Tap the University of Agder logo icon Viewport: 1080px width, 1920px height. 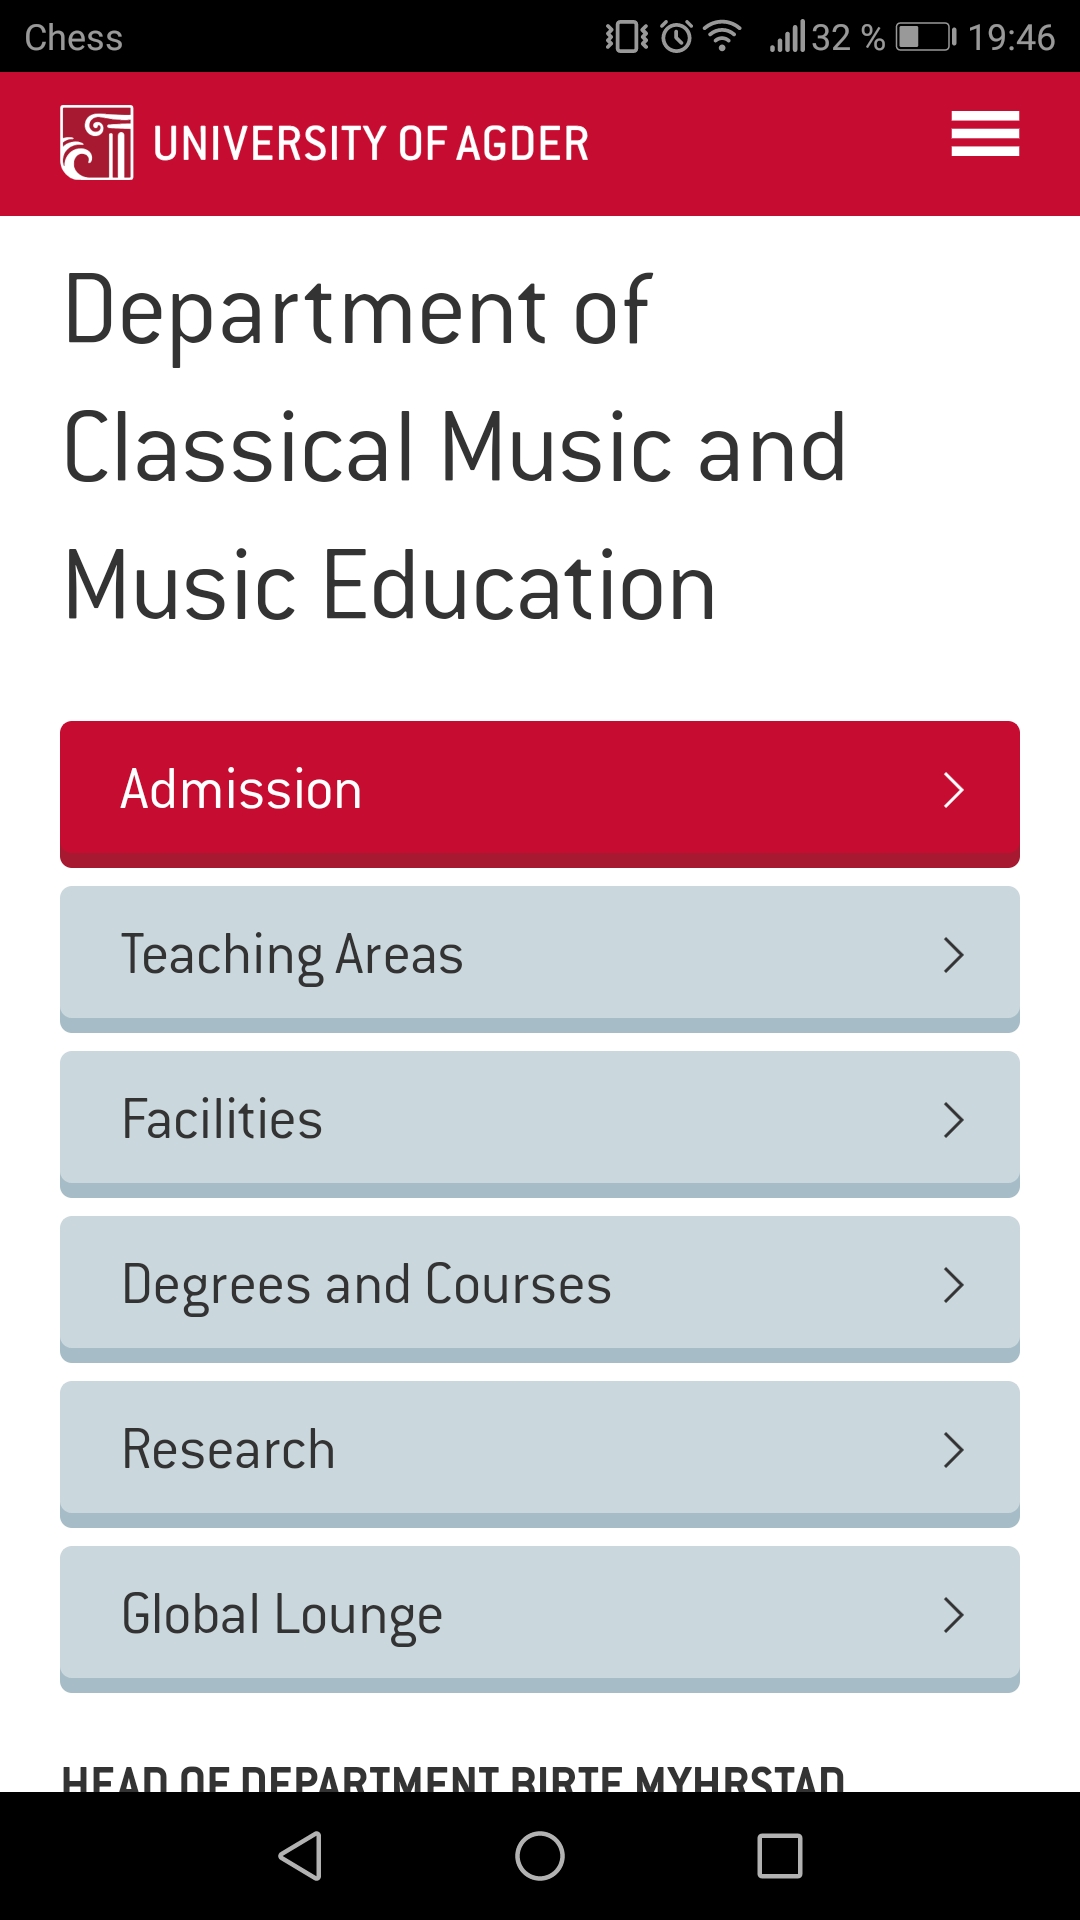(x=97, y=143)
